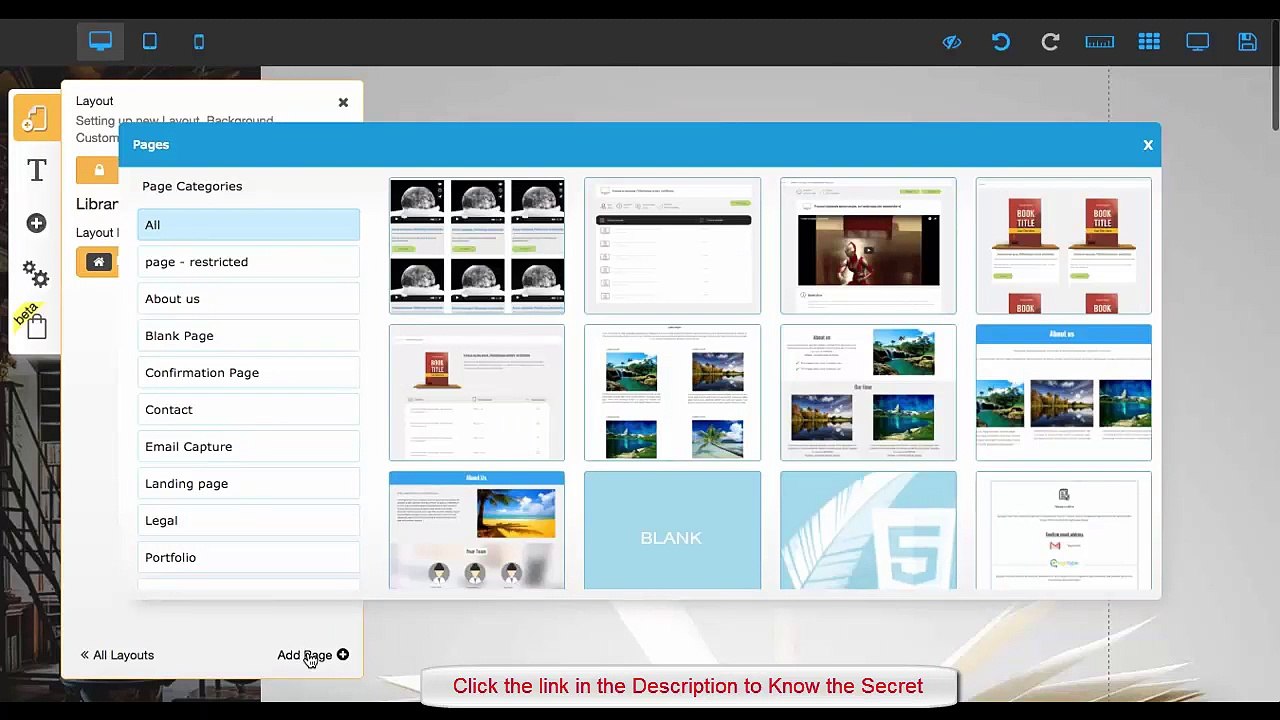Close the Pages dialog
This screenshot has width=1280, height=720.
1148,145
